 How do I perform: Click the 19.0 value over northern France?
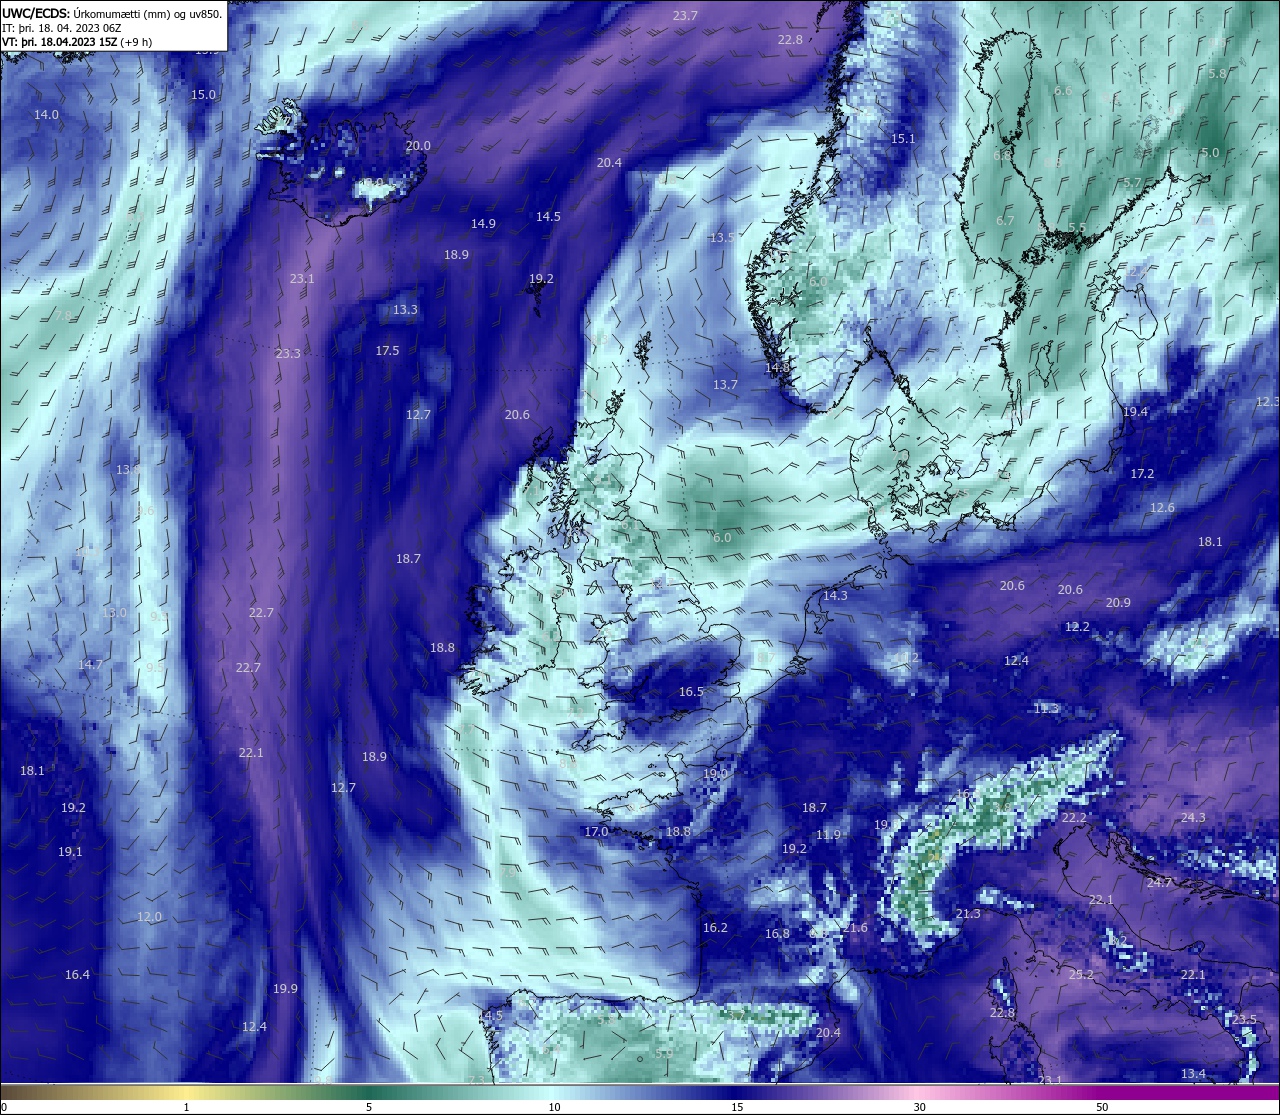(715, 774)
